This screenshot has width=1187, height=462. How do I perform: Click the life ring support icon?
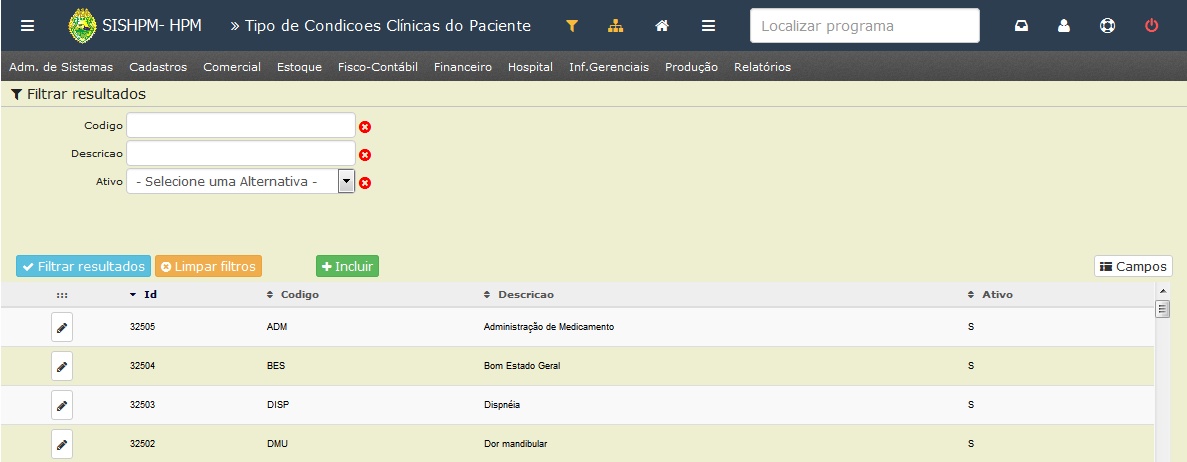pyautogui.click(x=1108, y=26)
